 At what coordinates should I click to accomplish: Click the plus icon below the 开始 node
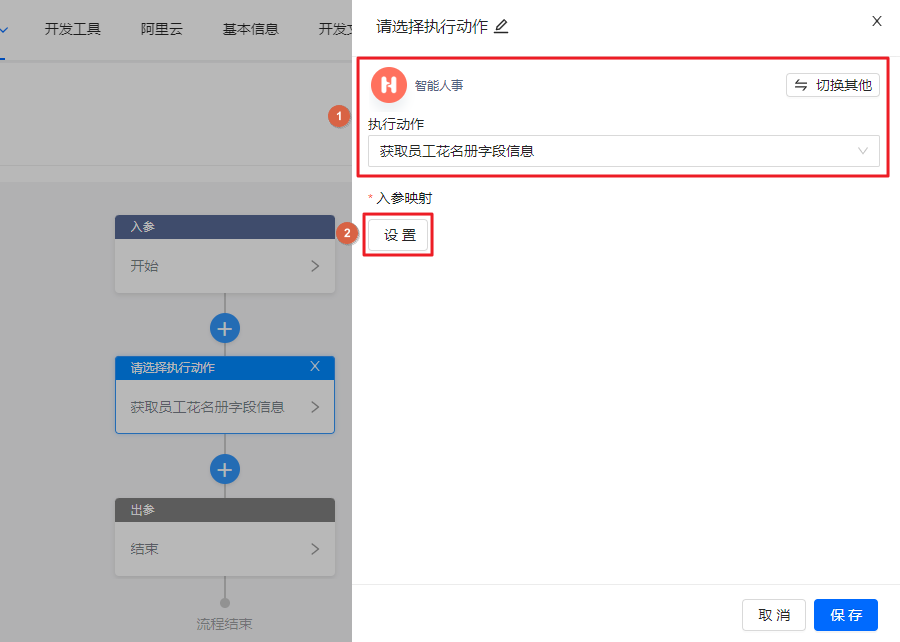pyautogui.click(x=225, y=328)
